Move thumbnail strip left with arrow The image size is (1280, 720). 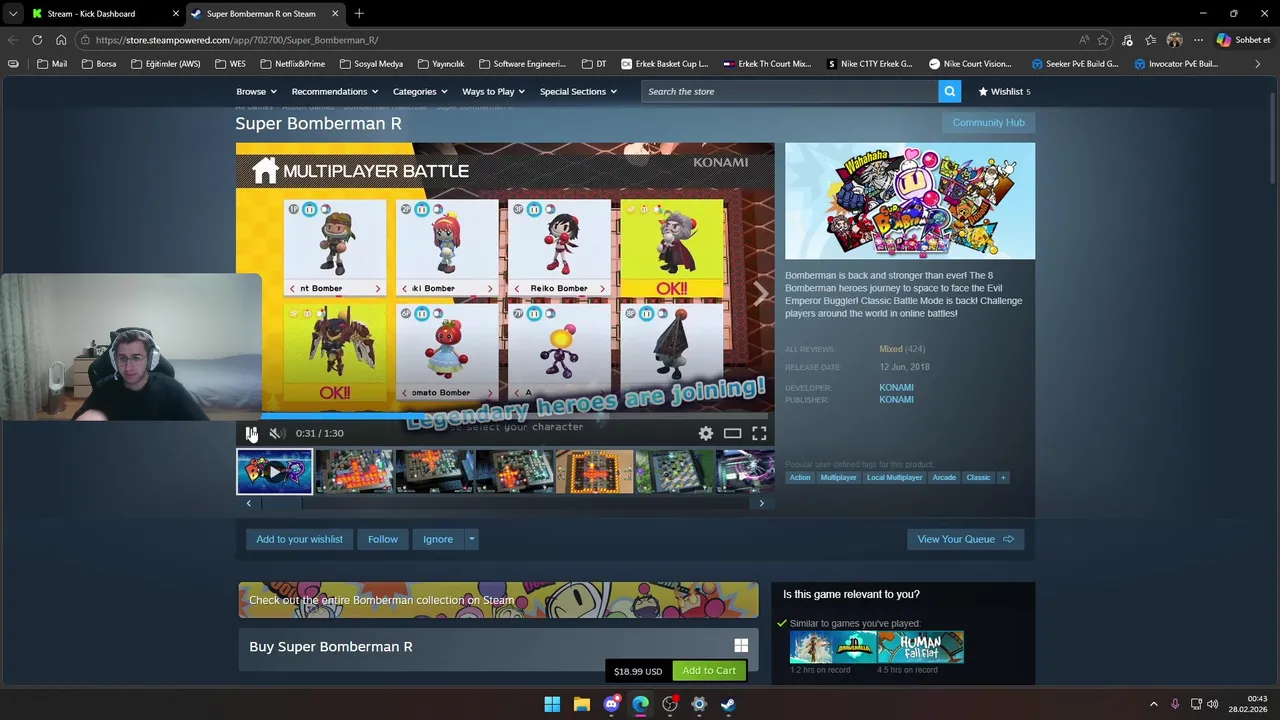click(249, 503)
